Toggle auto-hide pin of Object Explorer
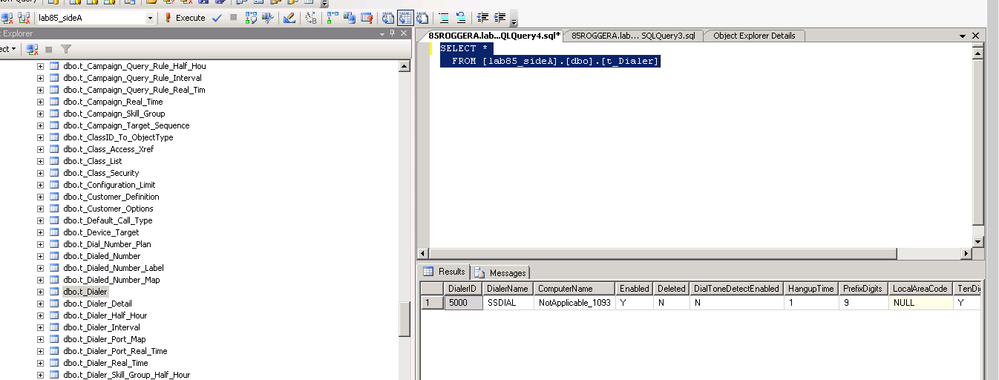 pos(392,33)
